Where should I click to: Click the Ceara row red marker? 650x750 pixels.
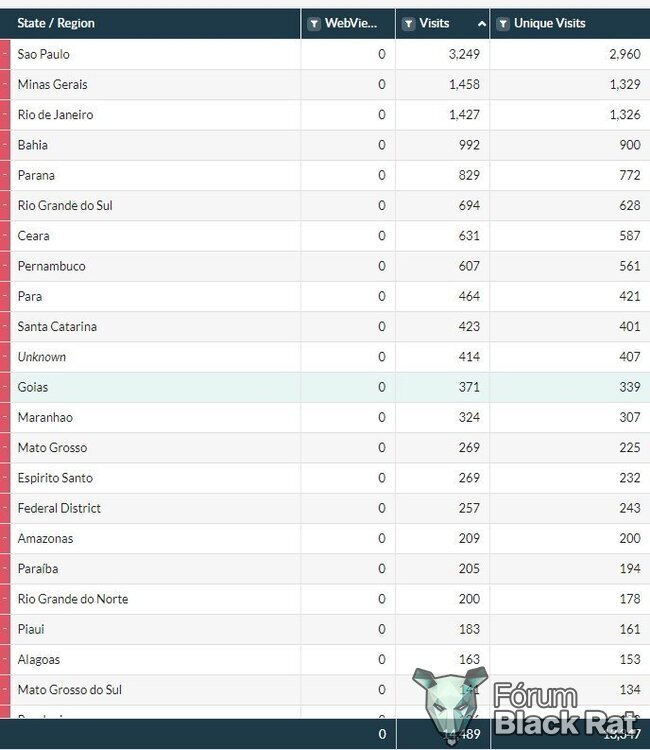click(5, 236)
